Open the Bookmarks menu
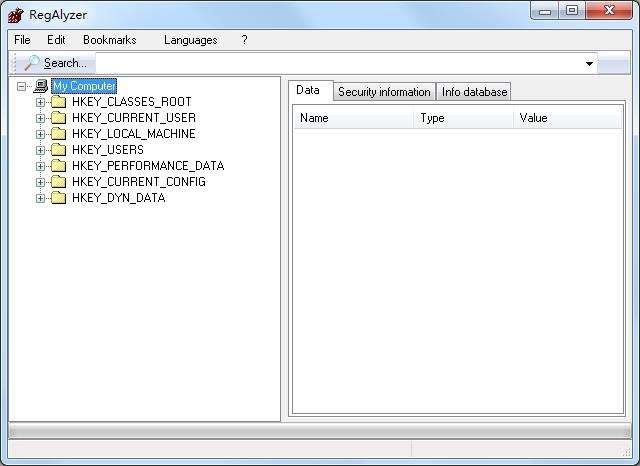Screen dimensions: 640x466 pos(109,40)
